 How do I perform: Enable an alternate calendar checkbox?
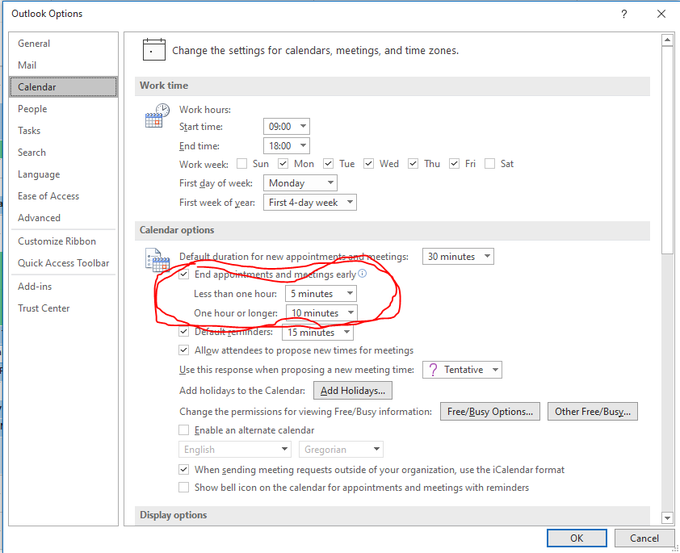[184, 430]
